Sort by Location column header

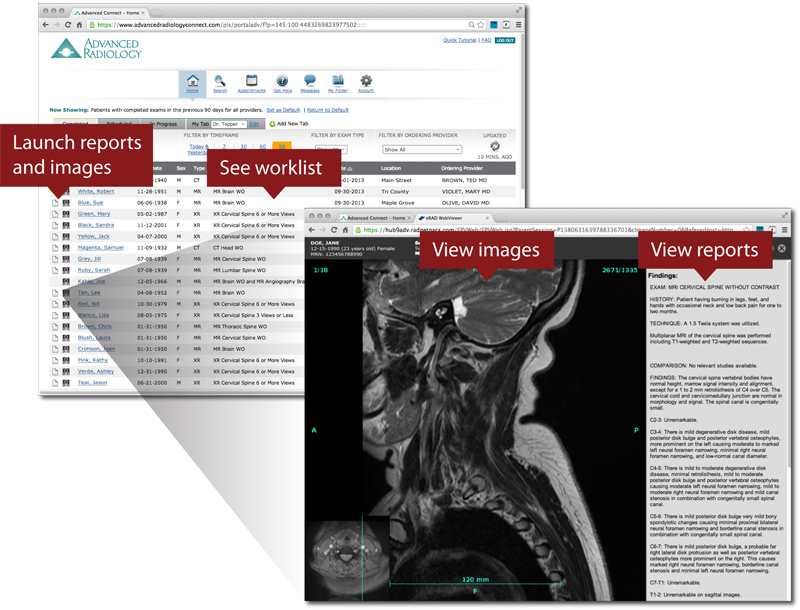(391, 168)
